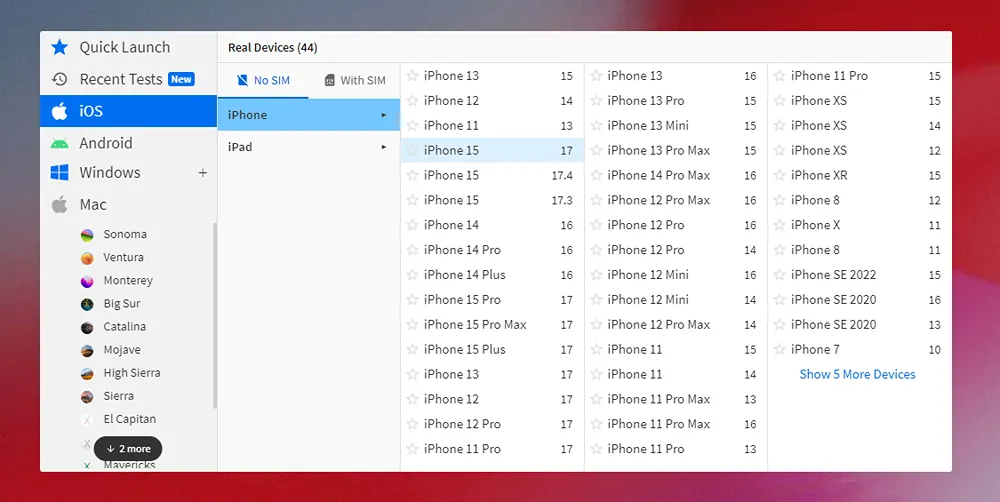This screenshot has width=1000, height=502.
Task: Choose El Capitan from the Mac list
Action: [x=129, y=419]
